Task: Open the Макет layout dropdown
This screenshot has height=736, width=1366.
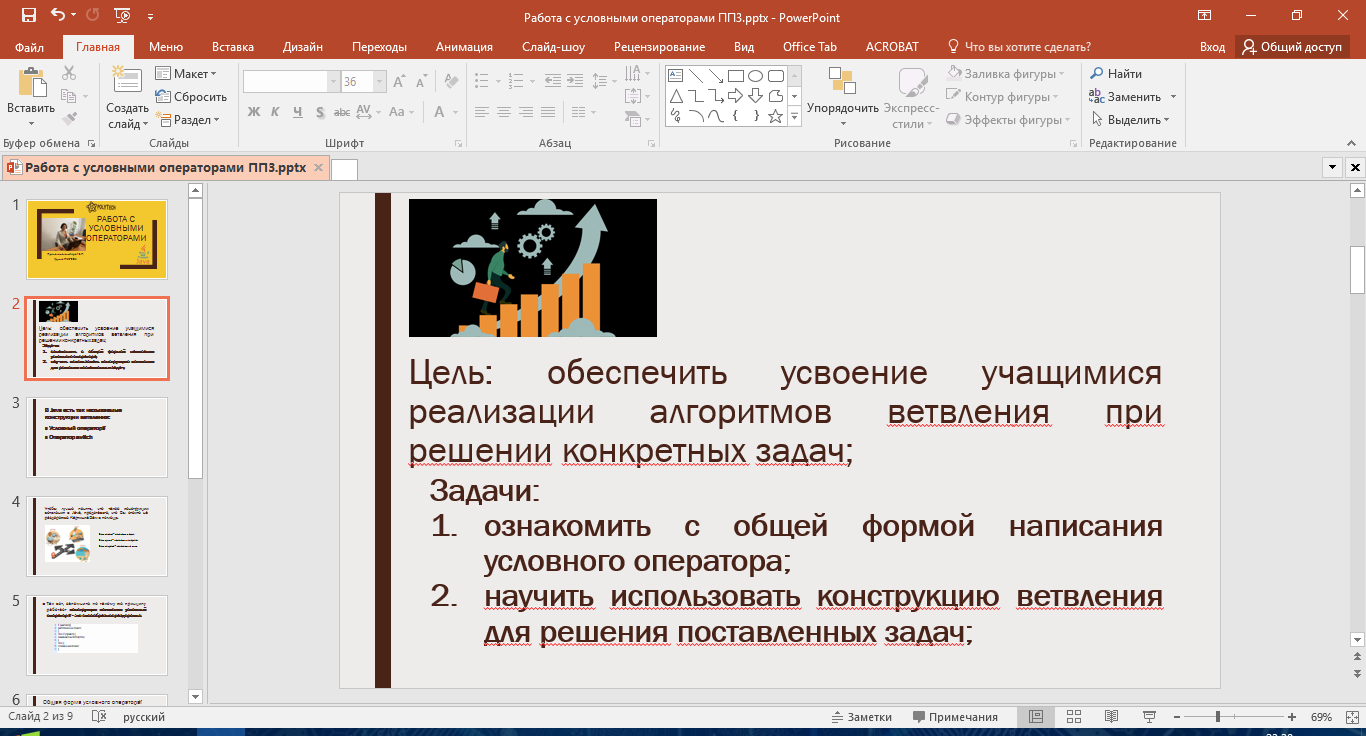Action: click(x=187, y=74)
